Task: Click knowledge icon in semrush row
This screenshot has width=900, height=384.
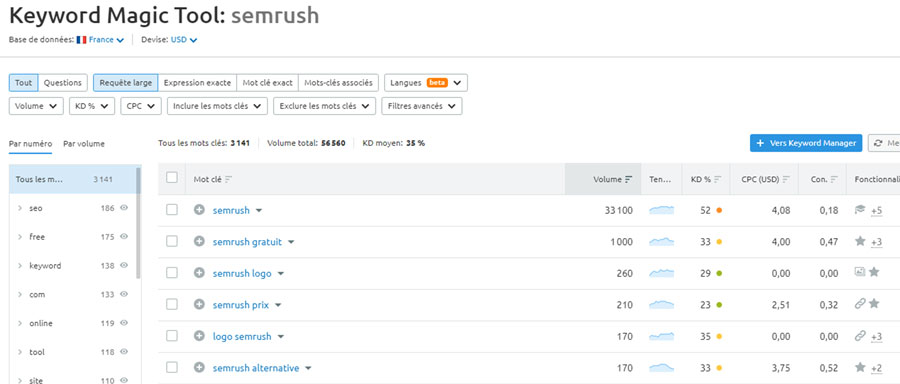Action: coord(859,210)
